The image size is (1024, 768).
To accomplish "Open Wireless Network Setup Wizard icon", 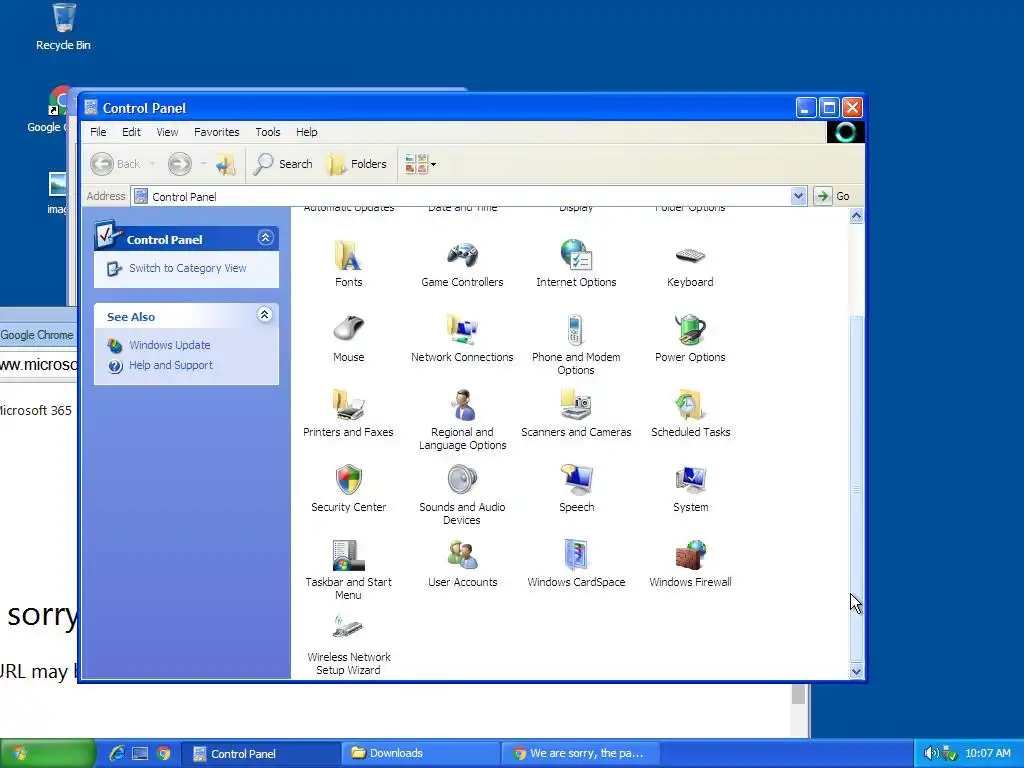I will tap(348, 645).
